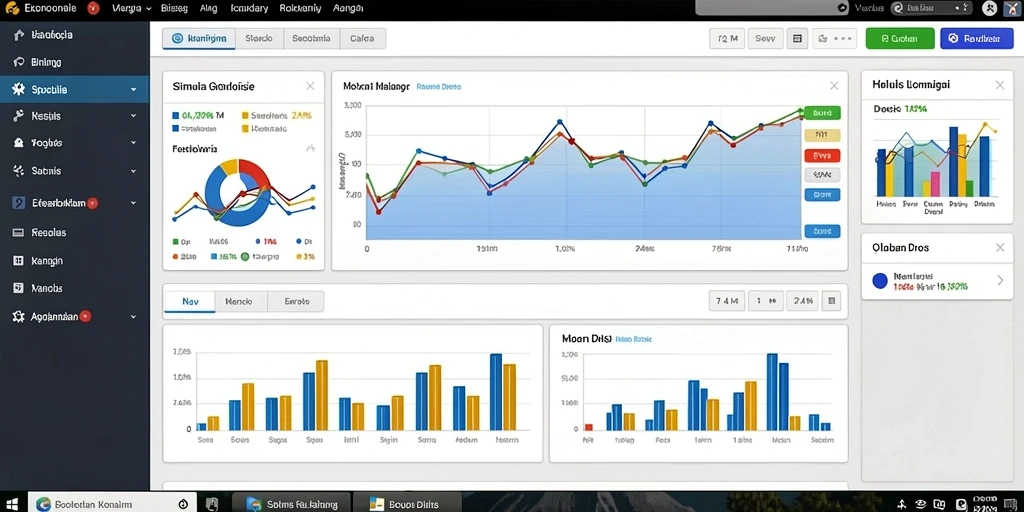1024x512 pixels.
Task: Open the Windows Start menu
Action: [12, 504]
